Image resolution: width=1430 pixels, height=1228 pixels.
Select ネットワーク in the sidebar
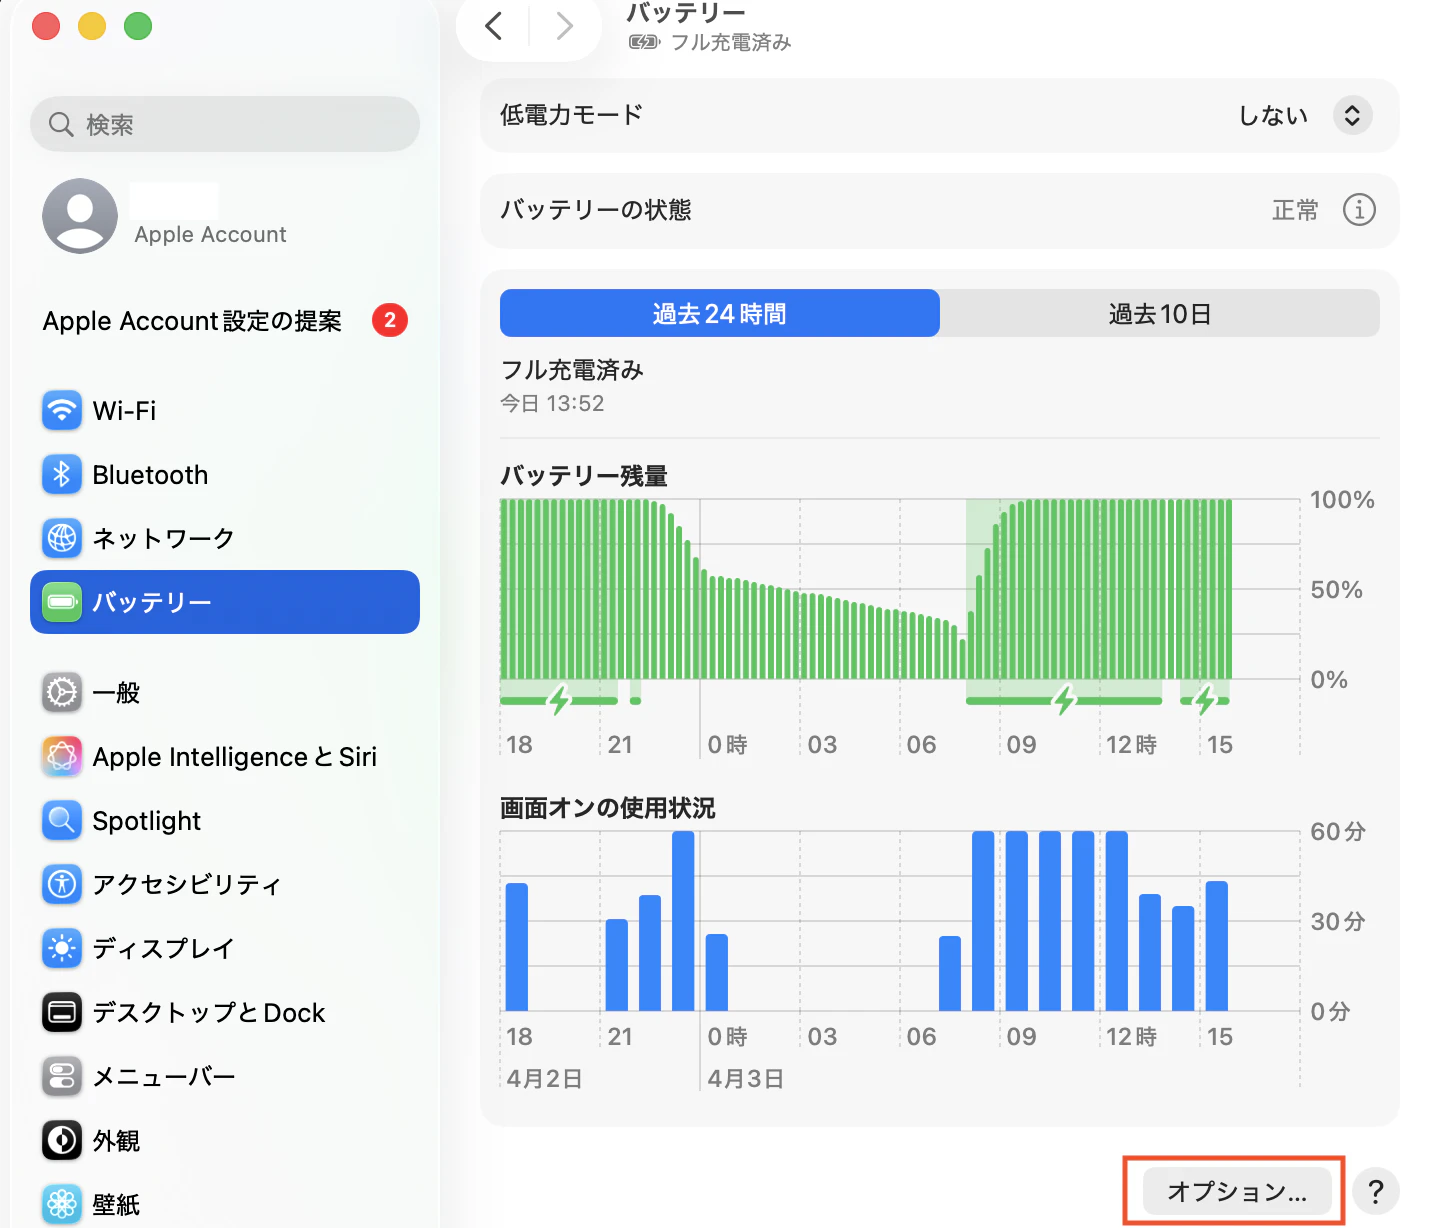coord(225,539)
